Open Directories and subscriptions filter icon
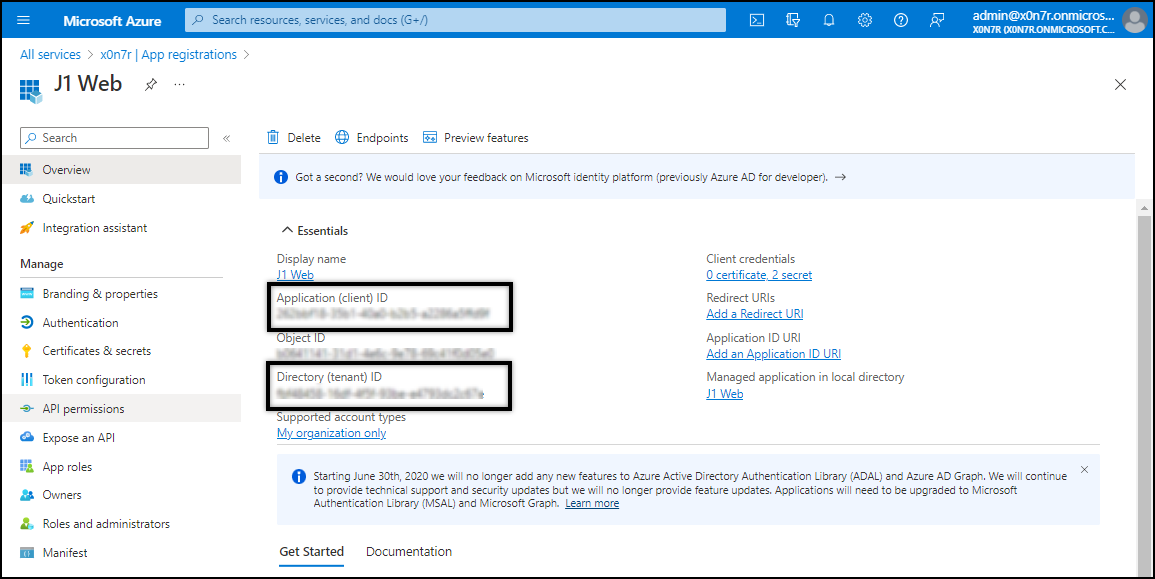1155x579 pixels. 793,21
